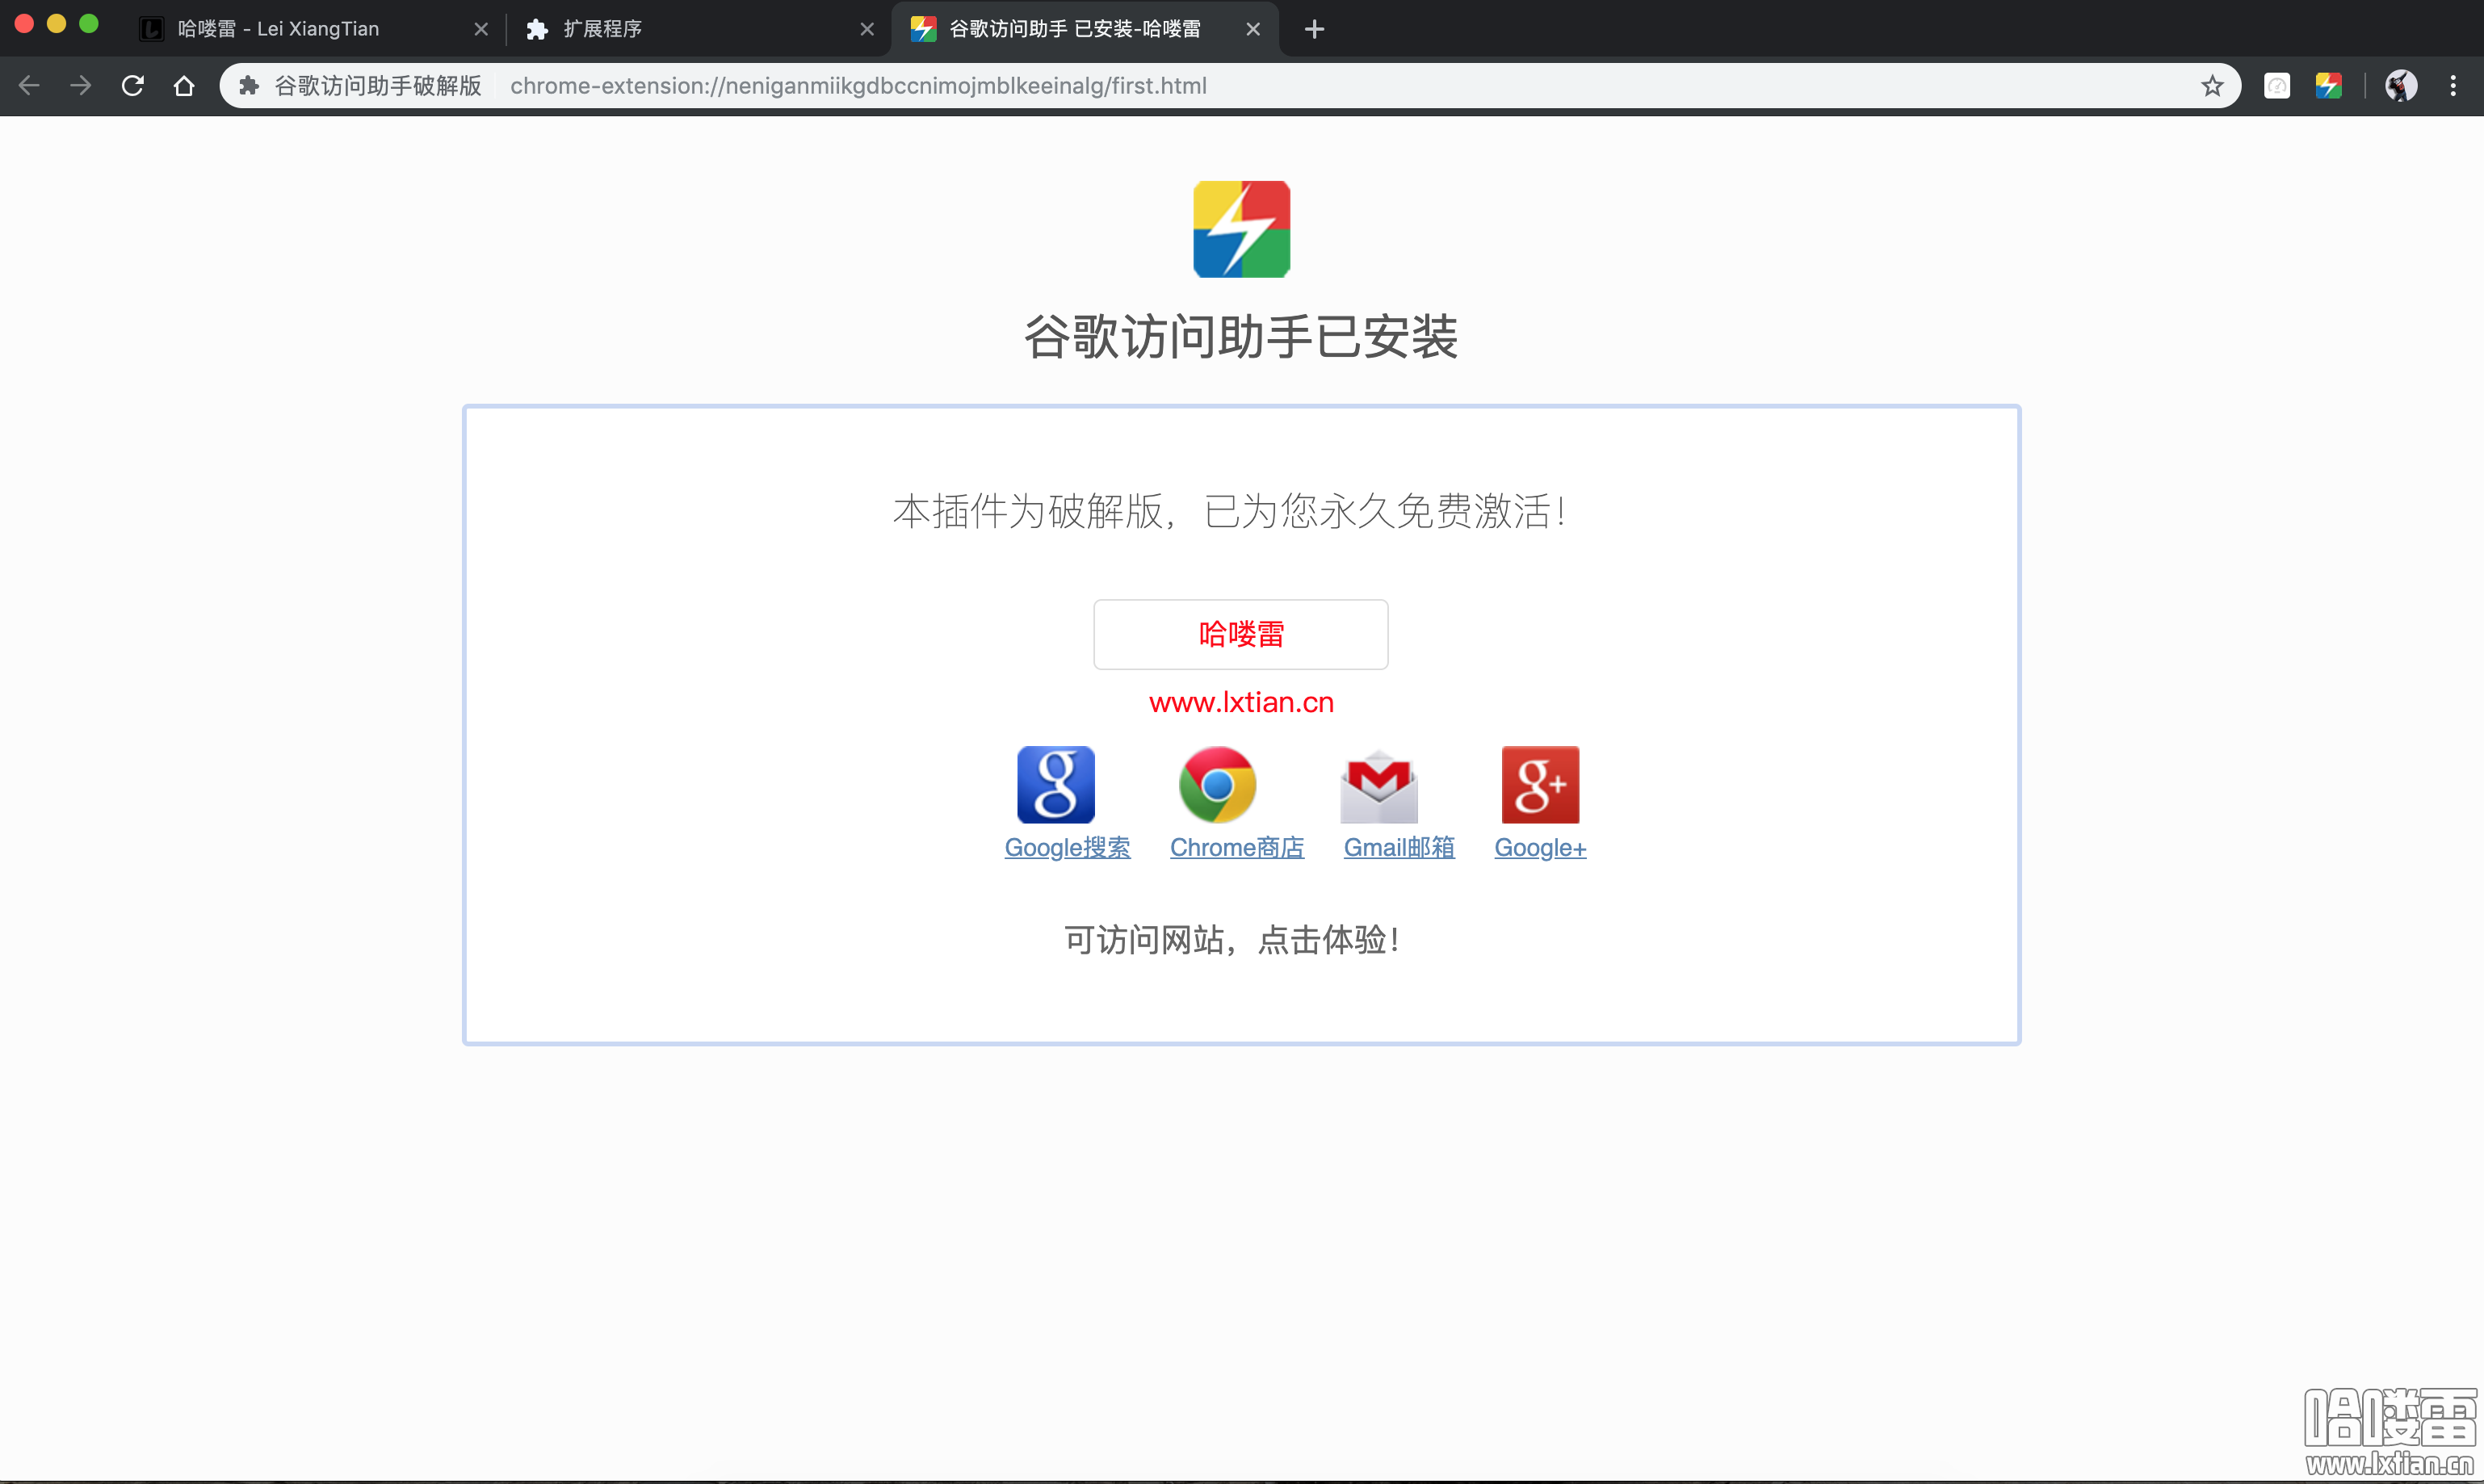Close the 哈喽雷 - Lei XiangTian tab
The height and width of the screenshot is (1484, 2484).
coord(481,29)
